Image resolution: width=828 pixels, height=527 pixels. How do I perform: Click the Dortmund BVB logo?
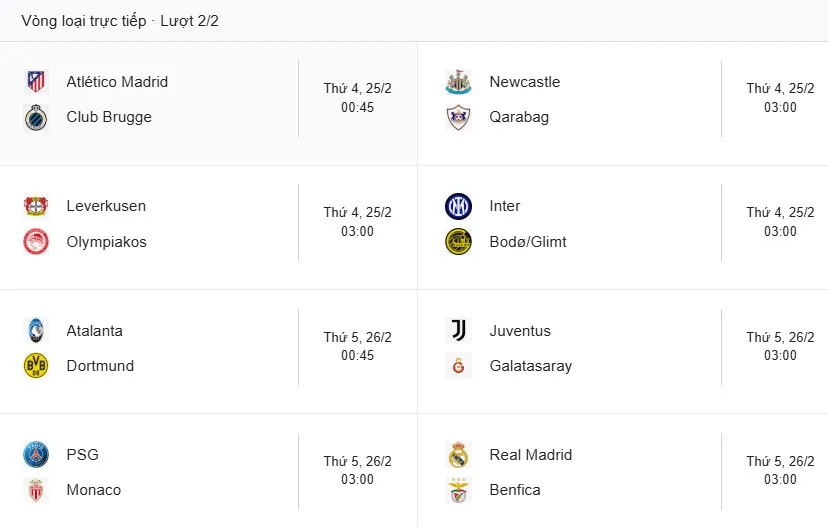coord(36,366)
